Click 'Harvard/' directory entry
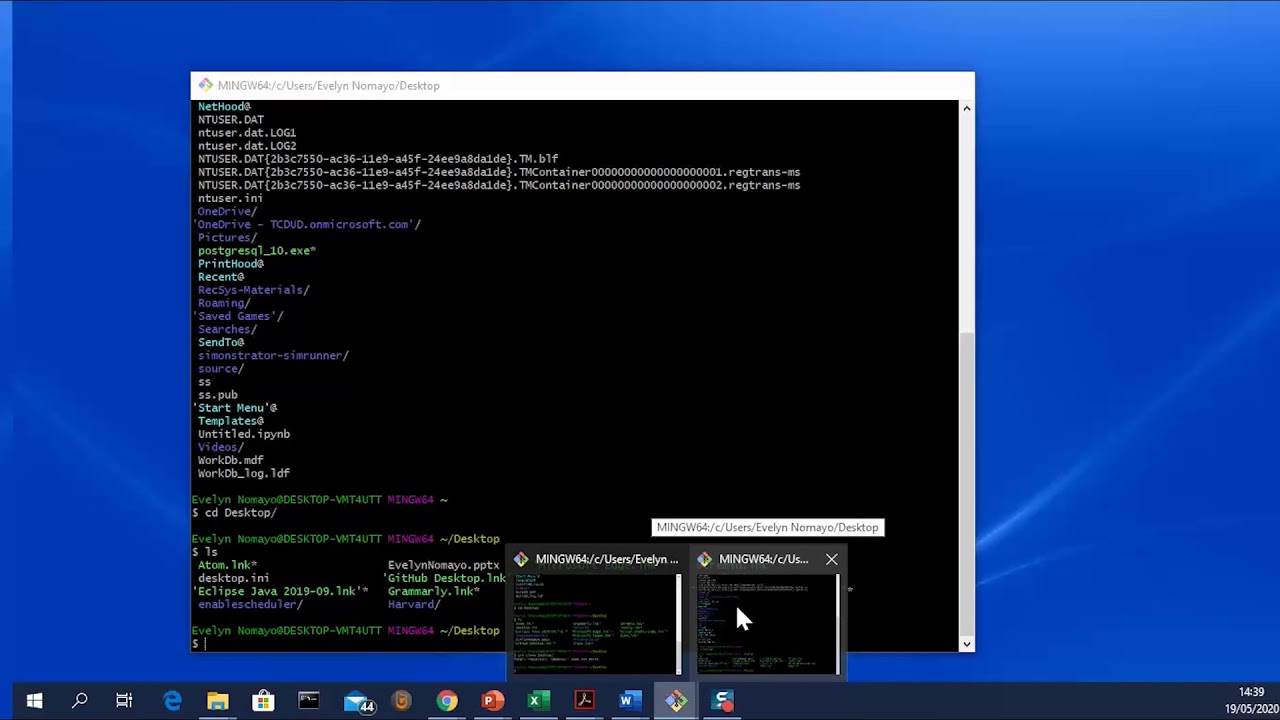Image resolution: width=1280 pixels, height=720 pixels. coord(414,604)
